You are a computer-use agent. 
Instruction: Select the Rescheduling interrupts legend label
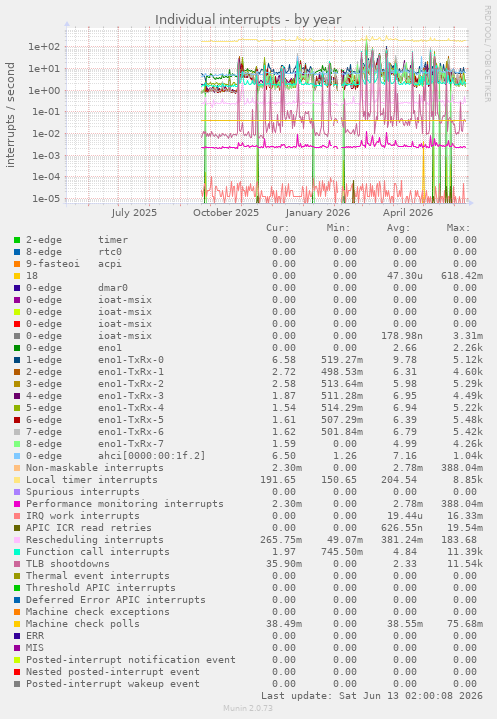pos(94,540)
